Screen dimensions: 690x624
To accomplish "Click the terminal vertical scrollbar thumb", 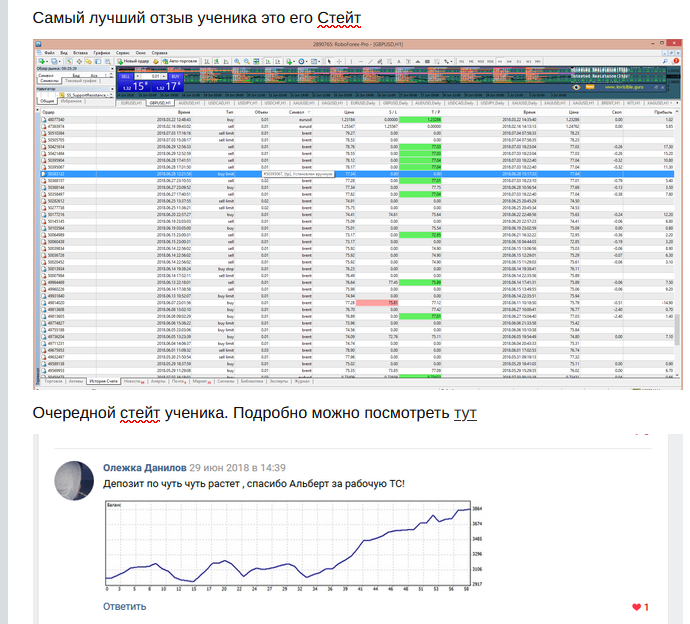I will point(678,330).
